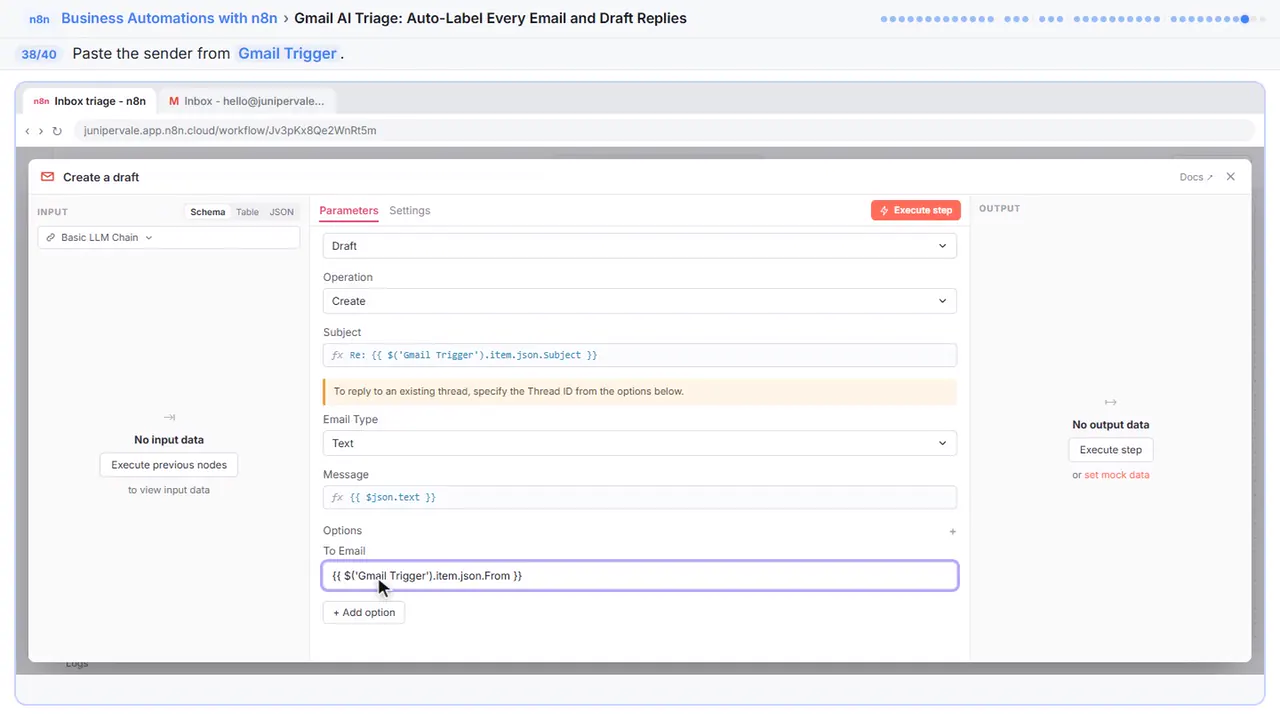Click Execute previous nodes
The image size is (1280, 720).
(169, 465)
